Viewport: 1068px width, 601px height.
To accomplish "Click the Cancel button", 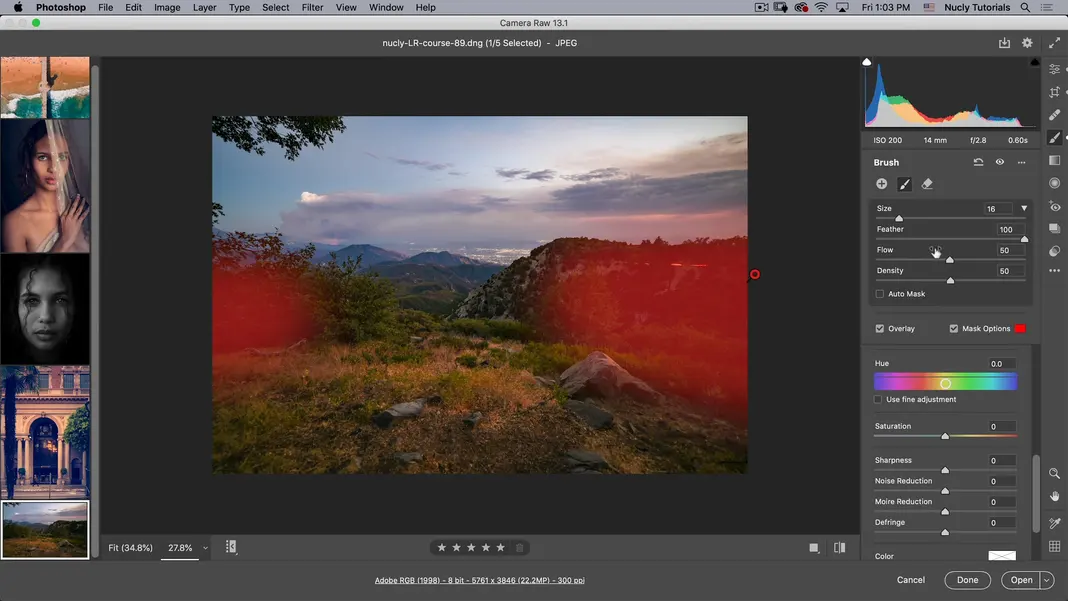I will 911,580.
